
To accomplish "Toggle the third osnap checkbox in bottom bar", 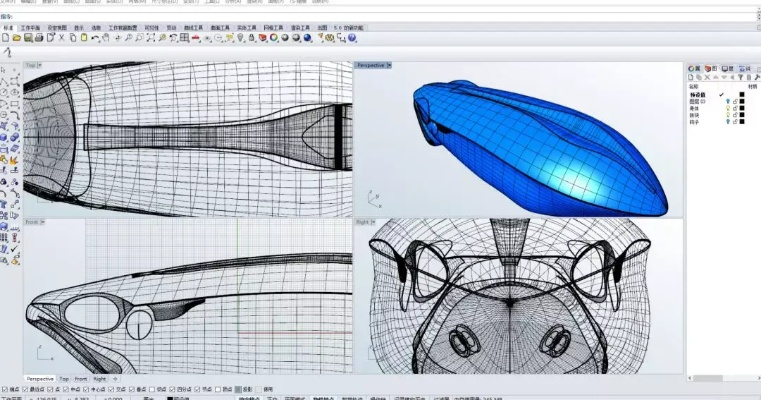I will (x=49, y=389).
